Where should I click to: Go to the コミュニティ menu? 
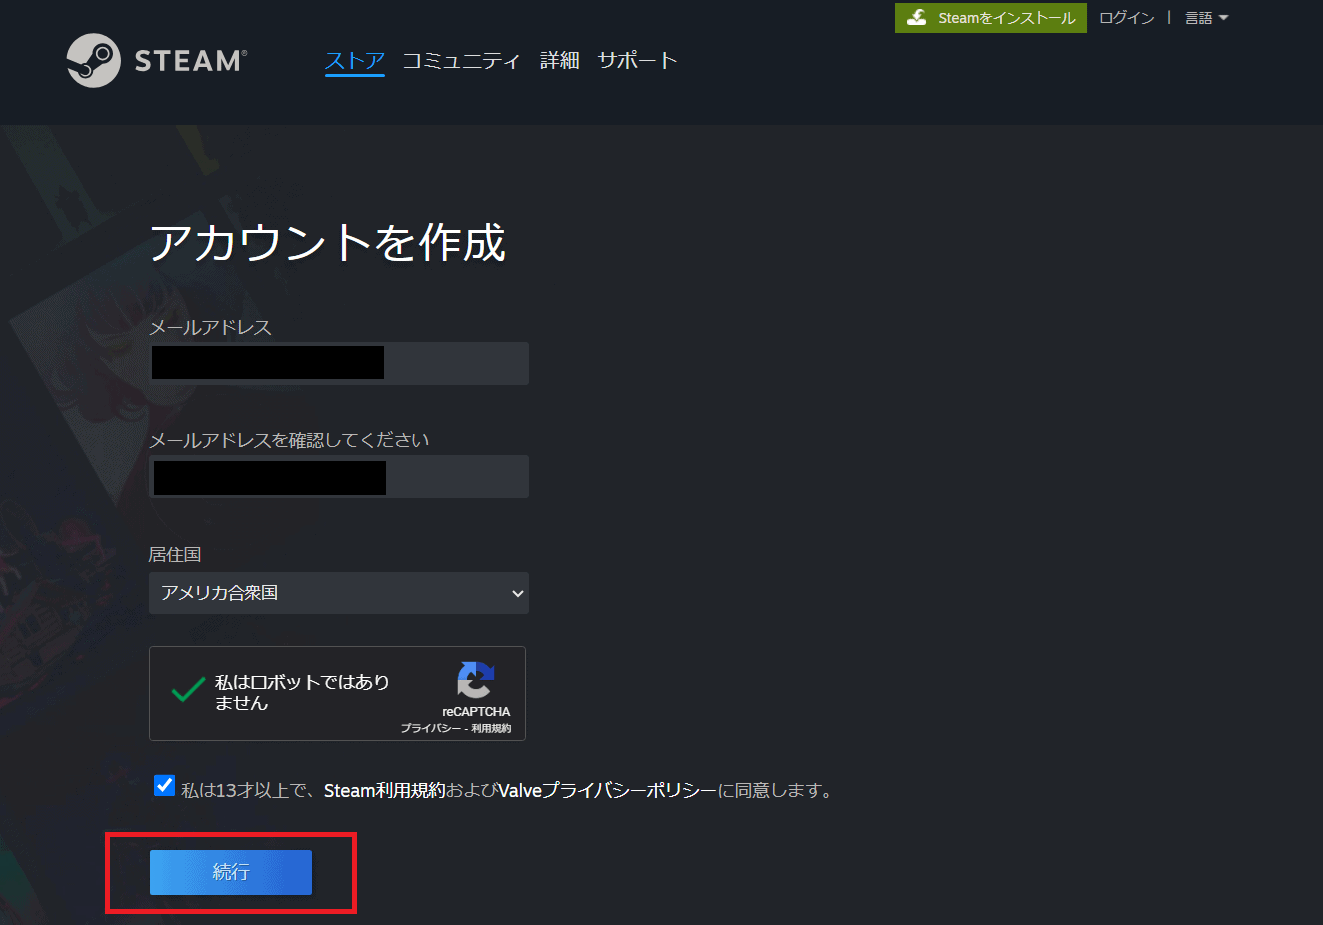461,61
